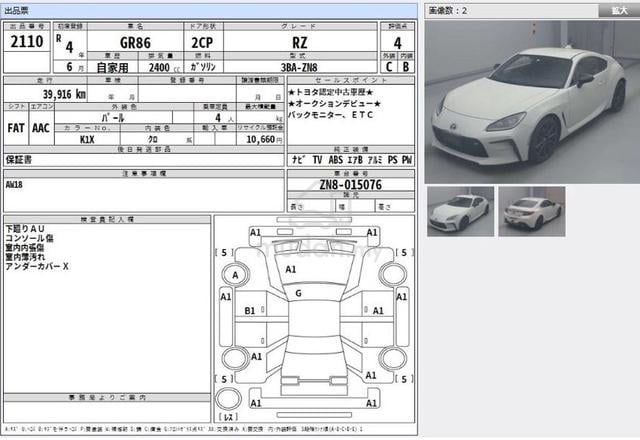Click the model code 3BA-ZN8
The height and width of the screenshot is (440, 640).
299,67
